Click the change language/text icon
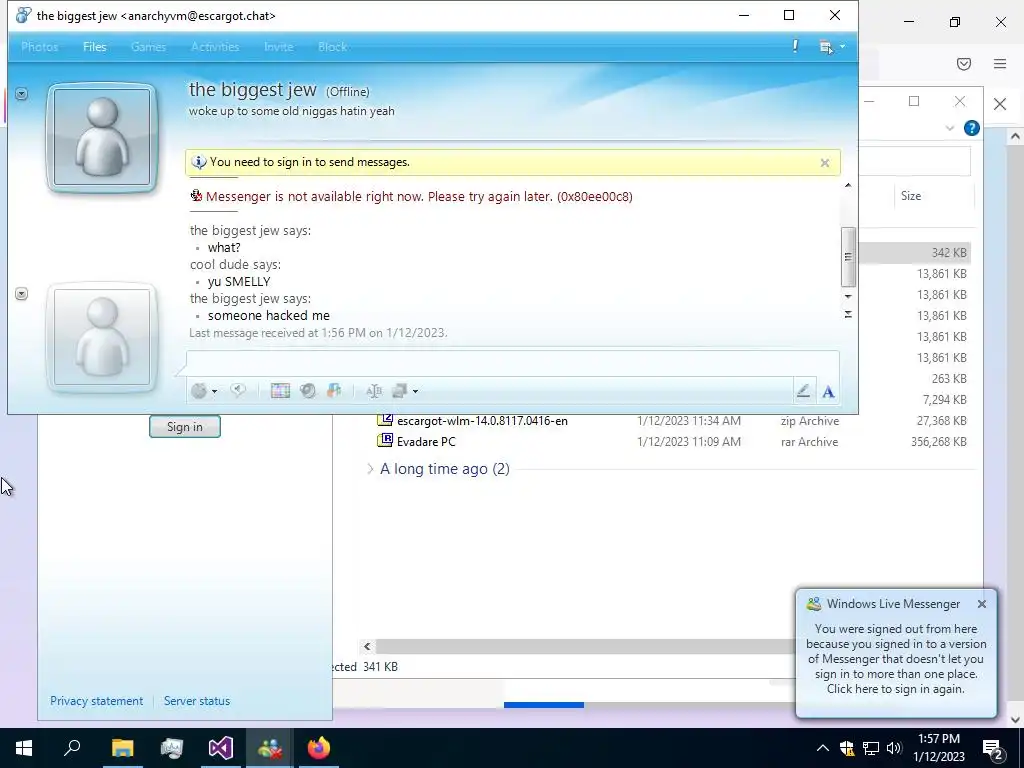Viewport: 1024px width, 768px height. 374,391
